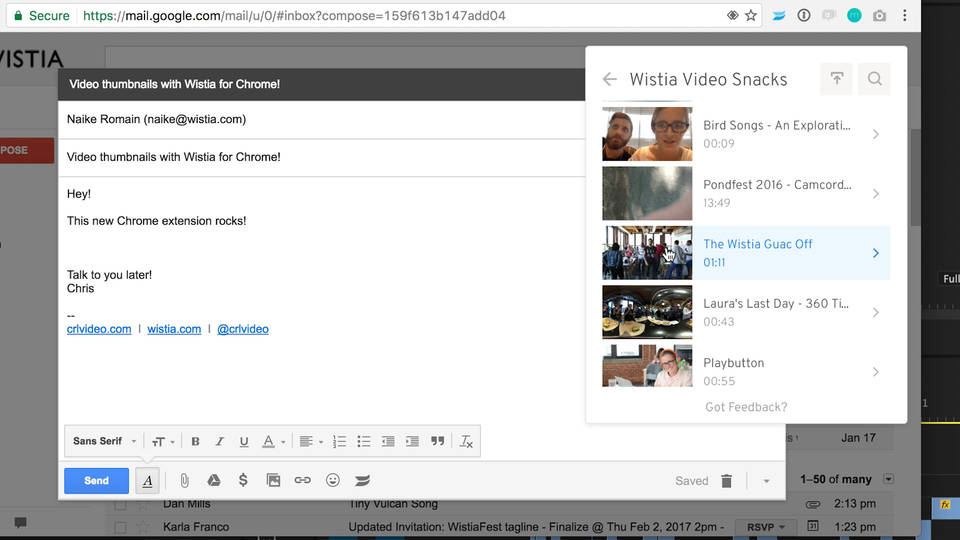Toggle the formatting options icon
The image size is (960, 540).
[x=148, y=481]
